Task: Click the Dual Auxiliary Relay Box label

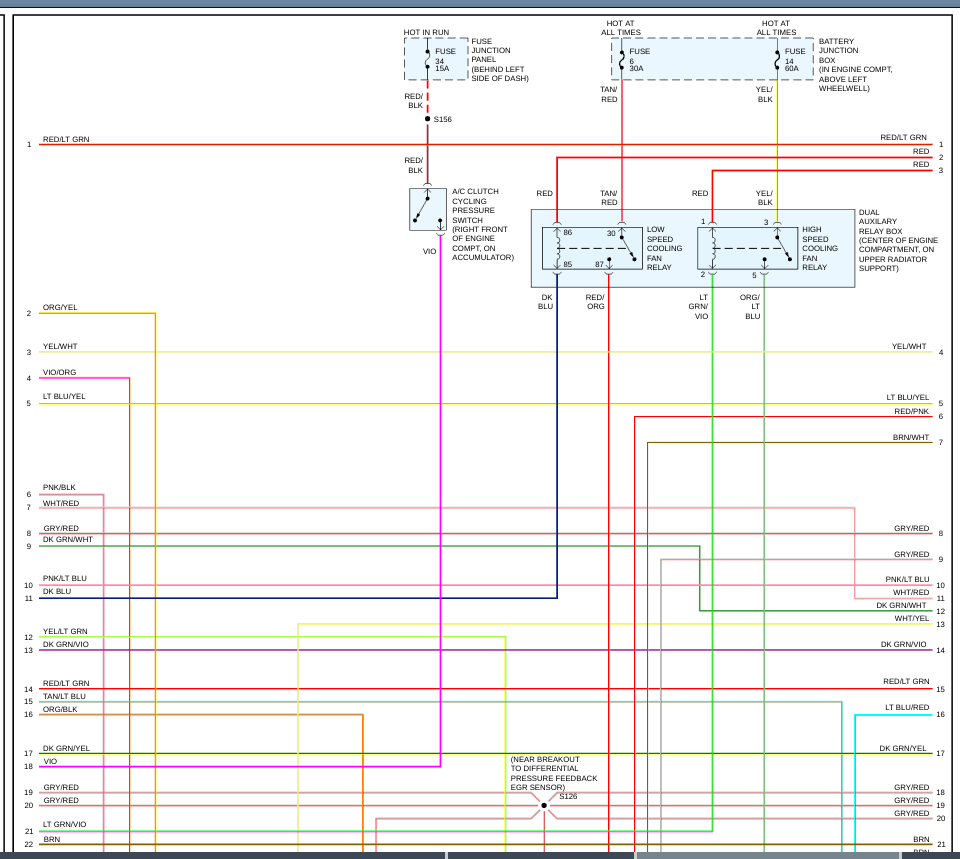Action: pos(898,240)
